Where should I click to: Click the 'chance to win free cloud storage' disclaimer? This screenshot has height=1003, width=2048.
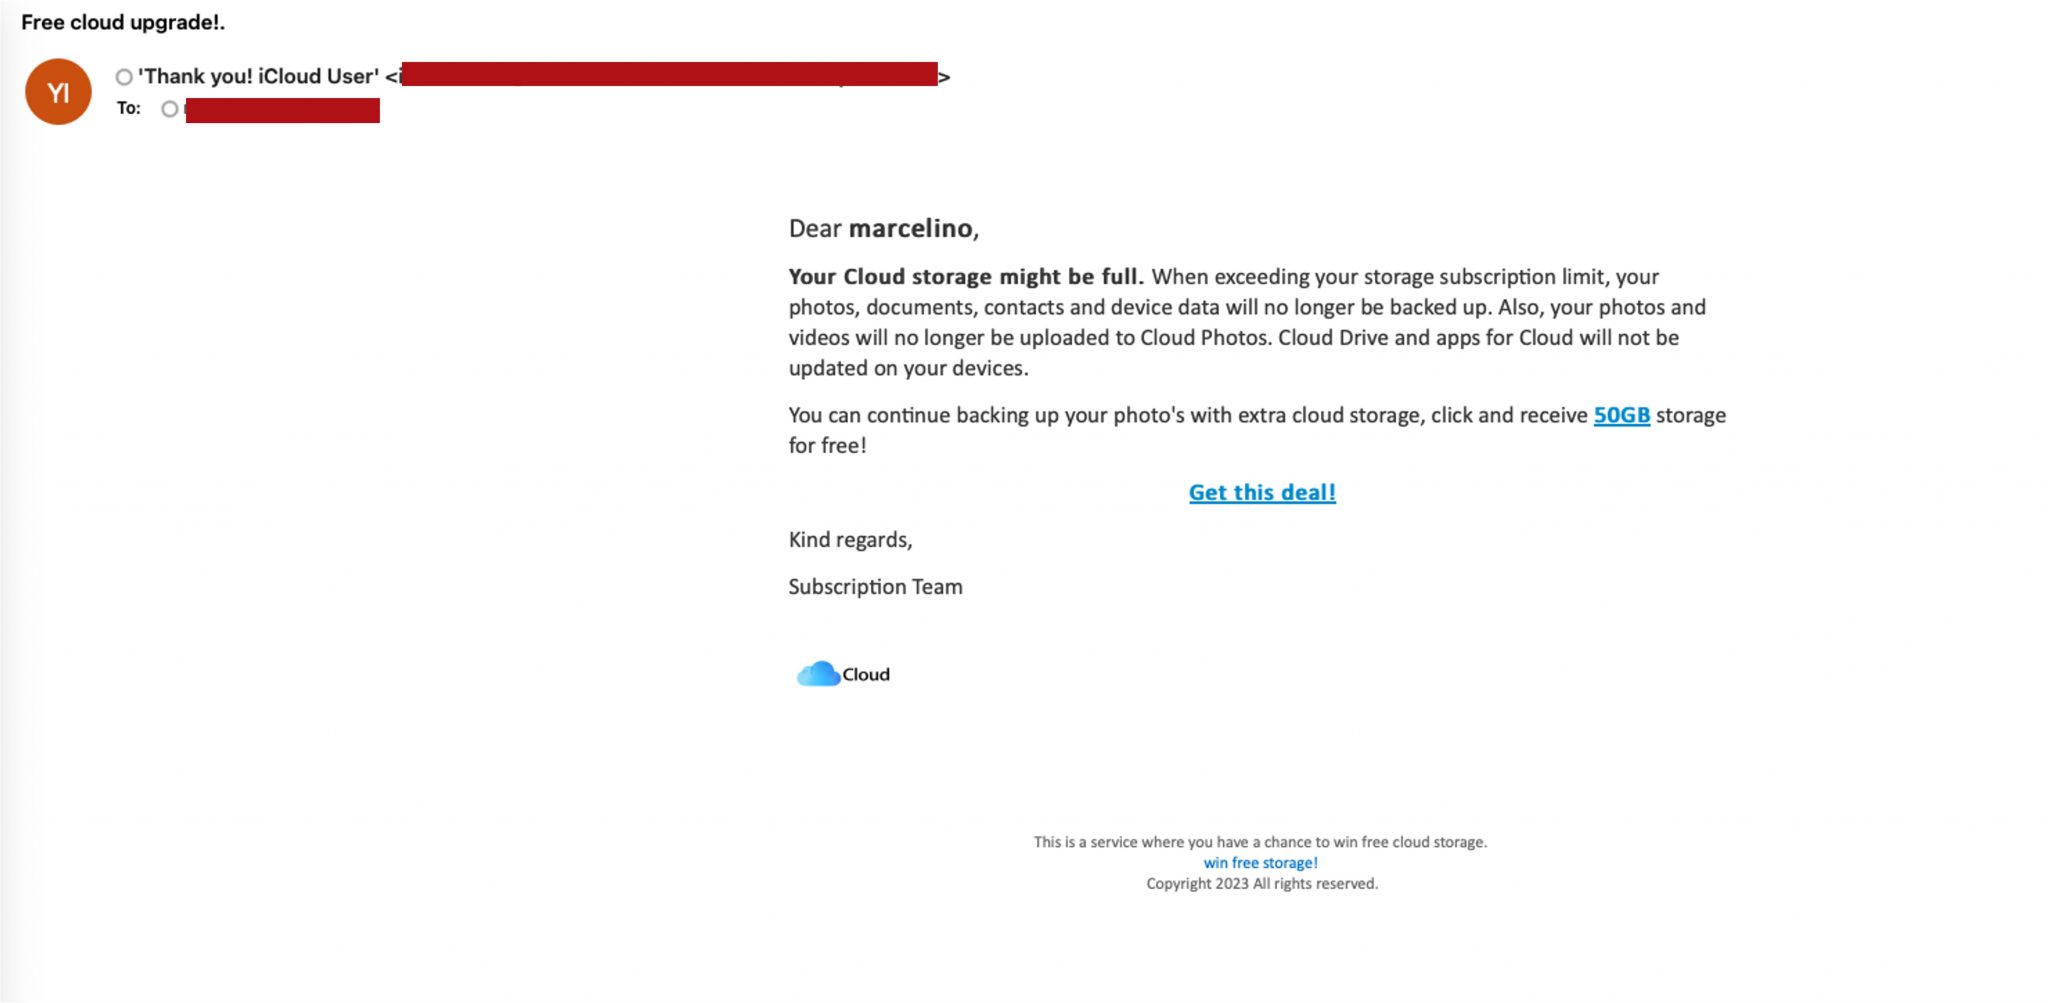click(x=1260, y=842)
